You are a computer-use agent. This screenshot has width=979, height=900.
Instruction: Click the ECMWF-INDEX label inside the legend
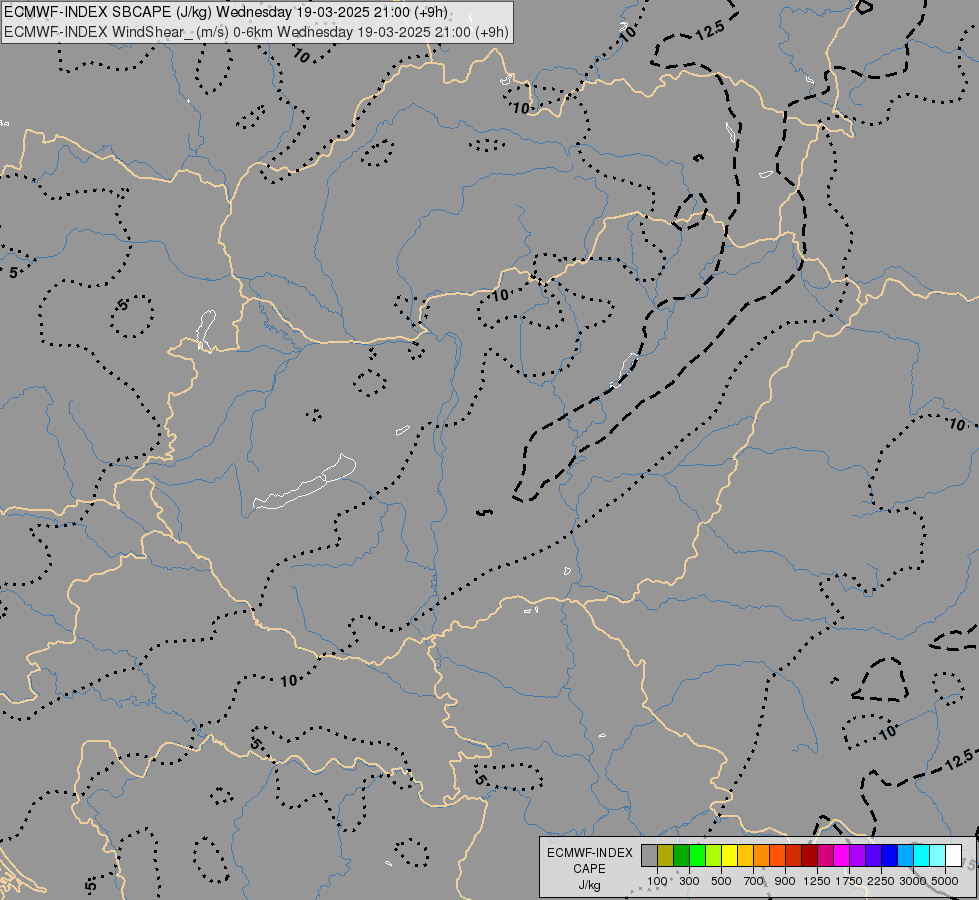tap(589, 853)
